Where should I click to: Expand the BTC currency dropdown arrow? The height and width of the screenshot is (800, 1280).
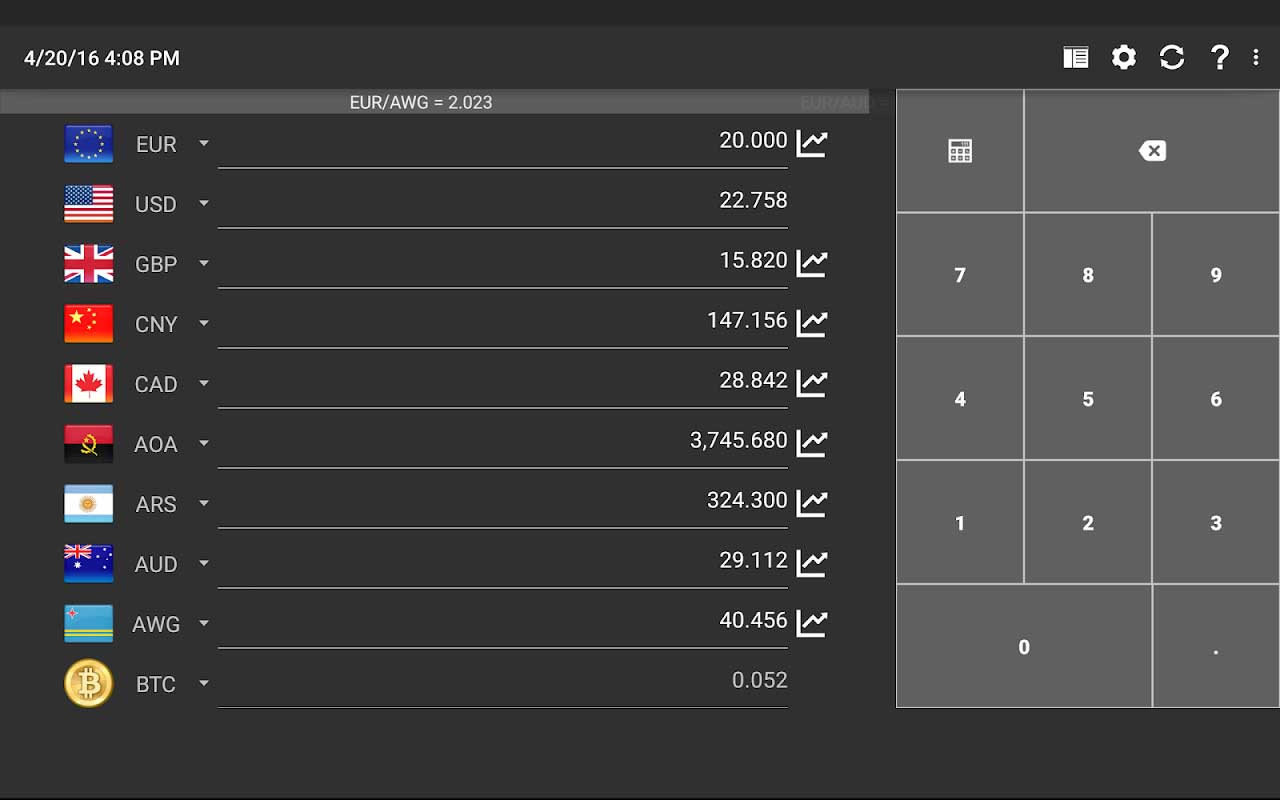tap(204, 683)
